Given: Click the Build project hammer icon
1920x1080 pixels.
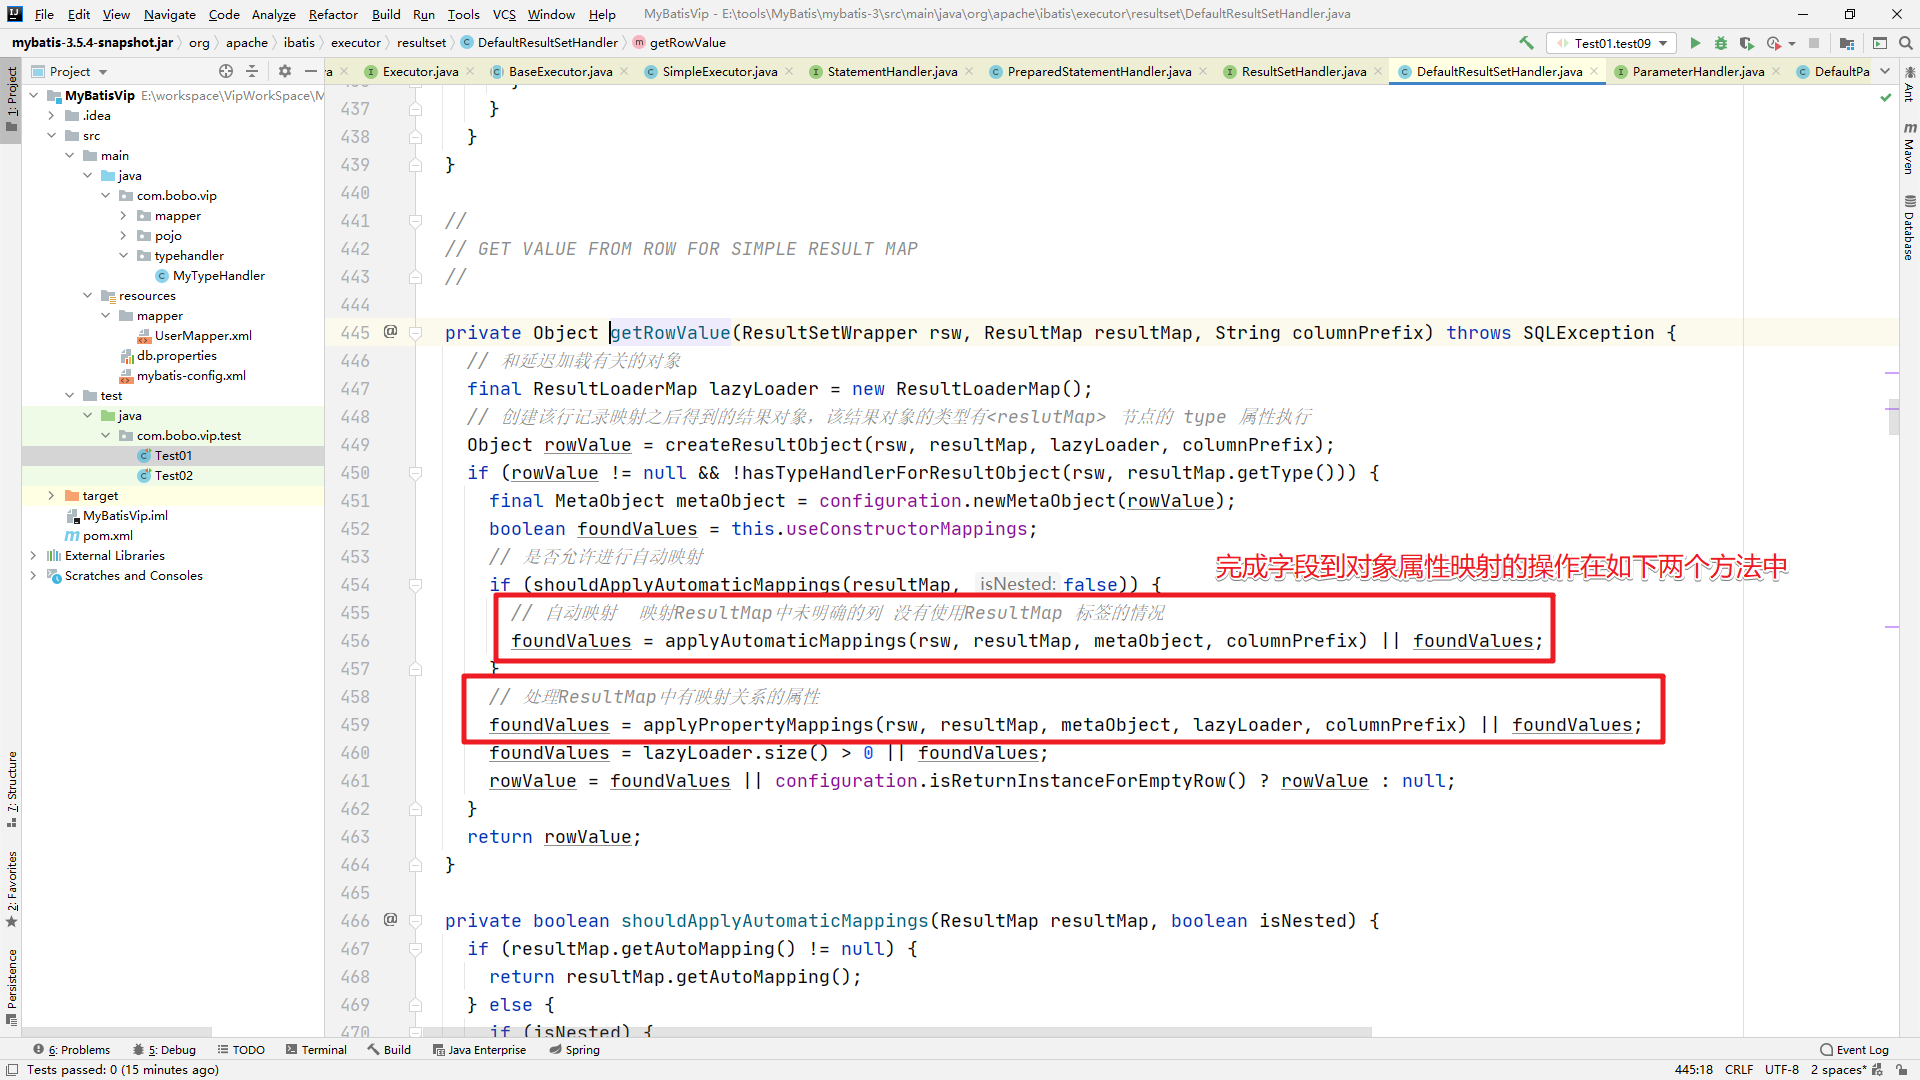Looking at the screenshot, I should 1526,43.
